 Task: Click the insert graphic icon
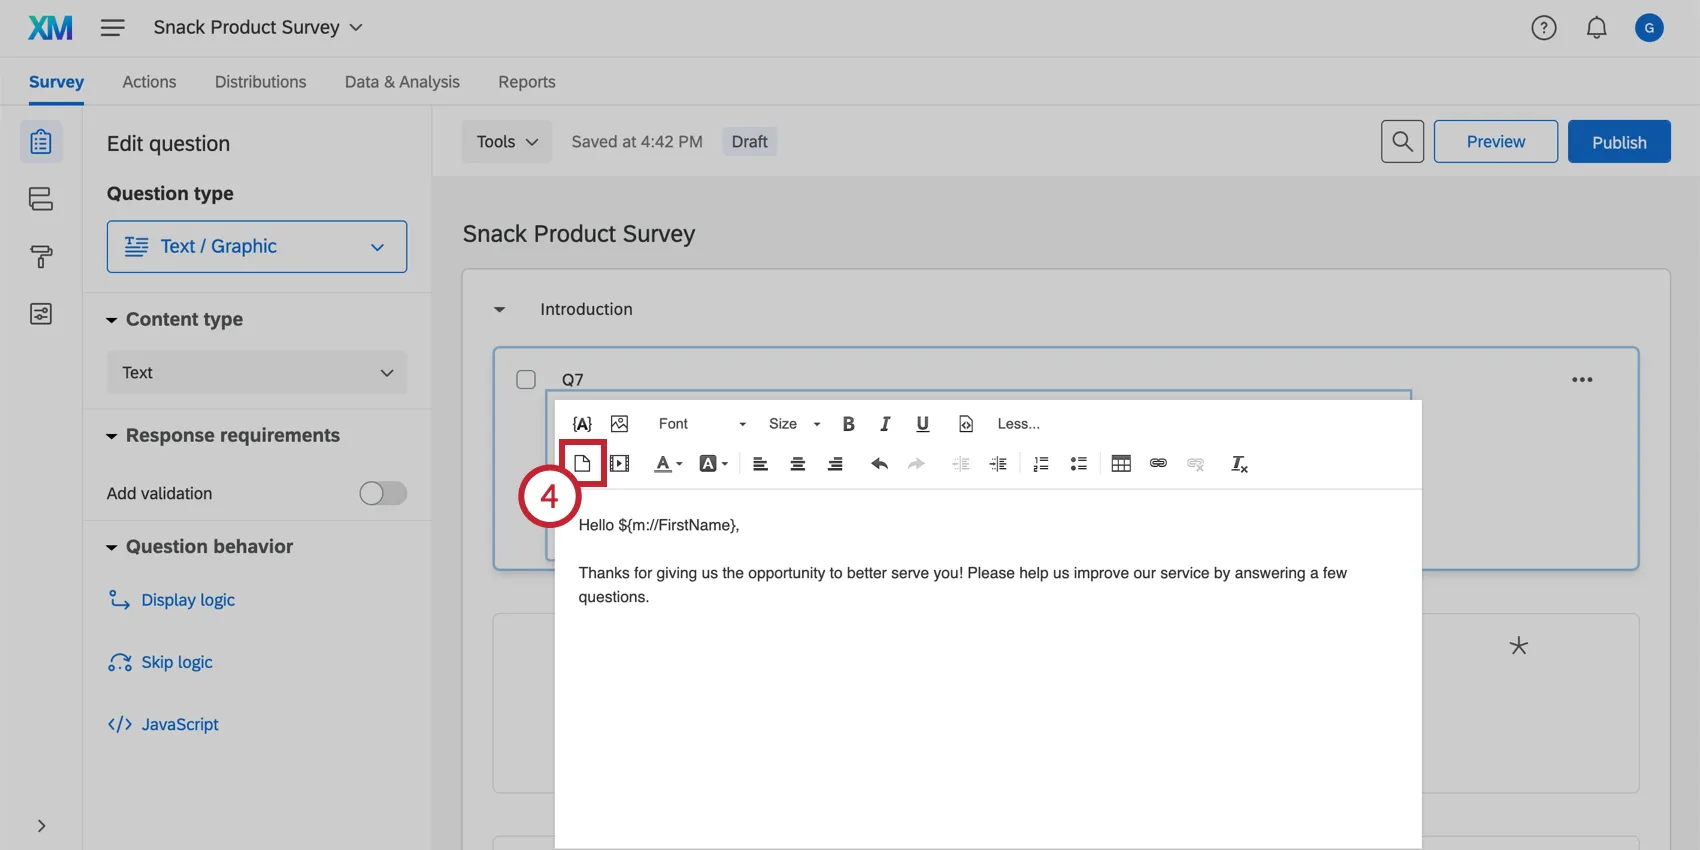[x=620, y=424]
